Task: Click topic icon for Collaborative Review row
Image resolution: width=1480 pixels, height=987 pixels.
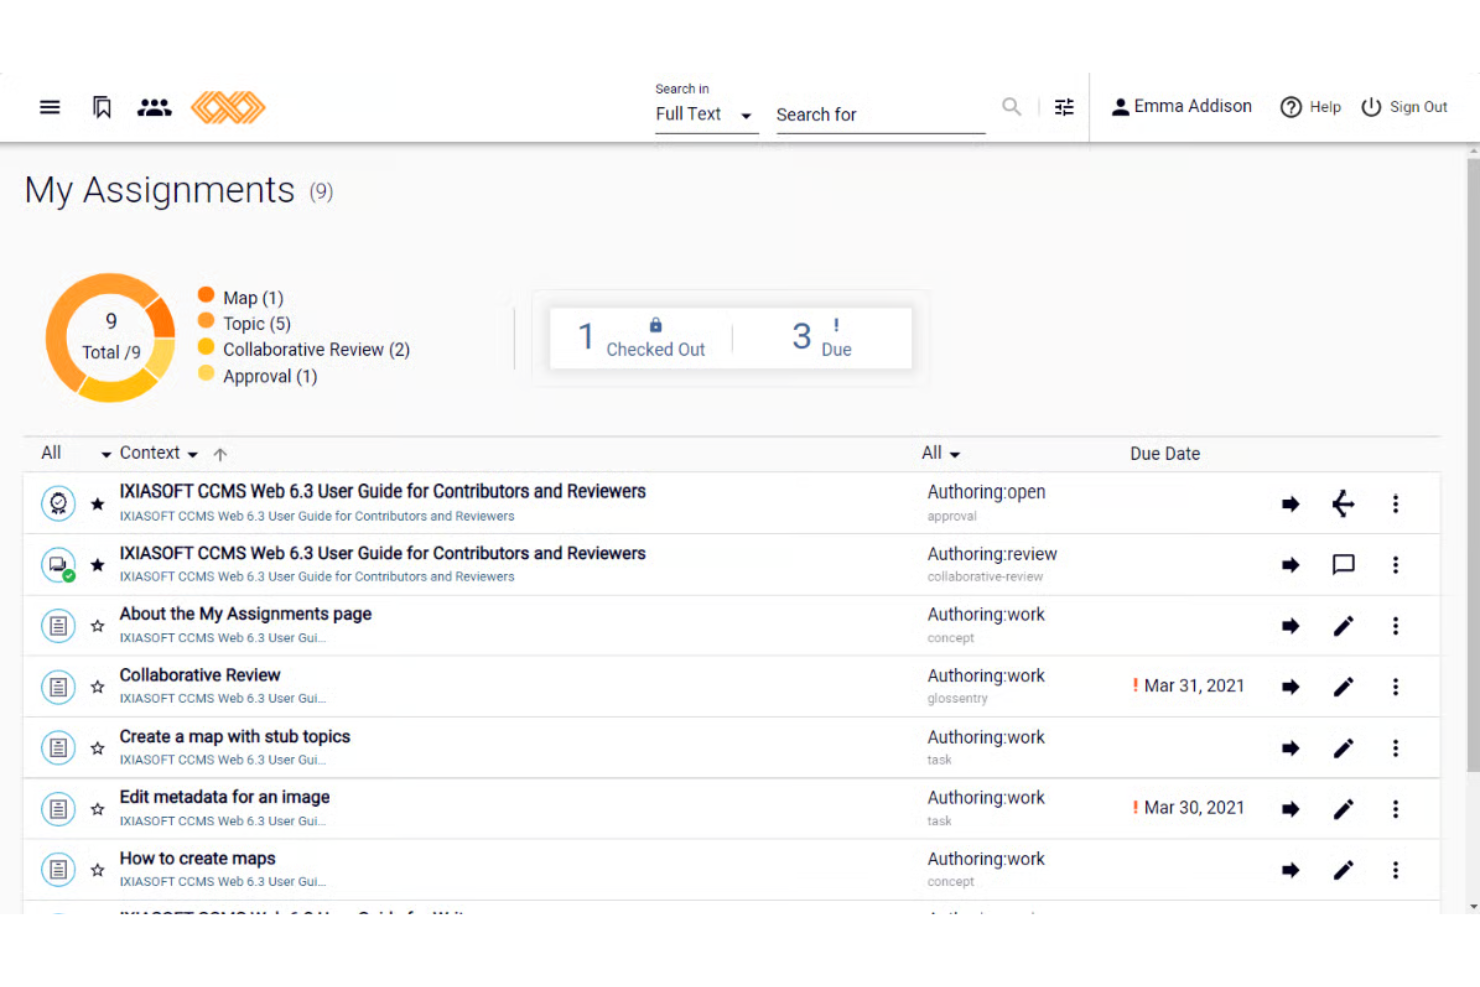Action: [58, 687]
